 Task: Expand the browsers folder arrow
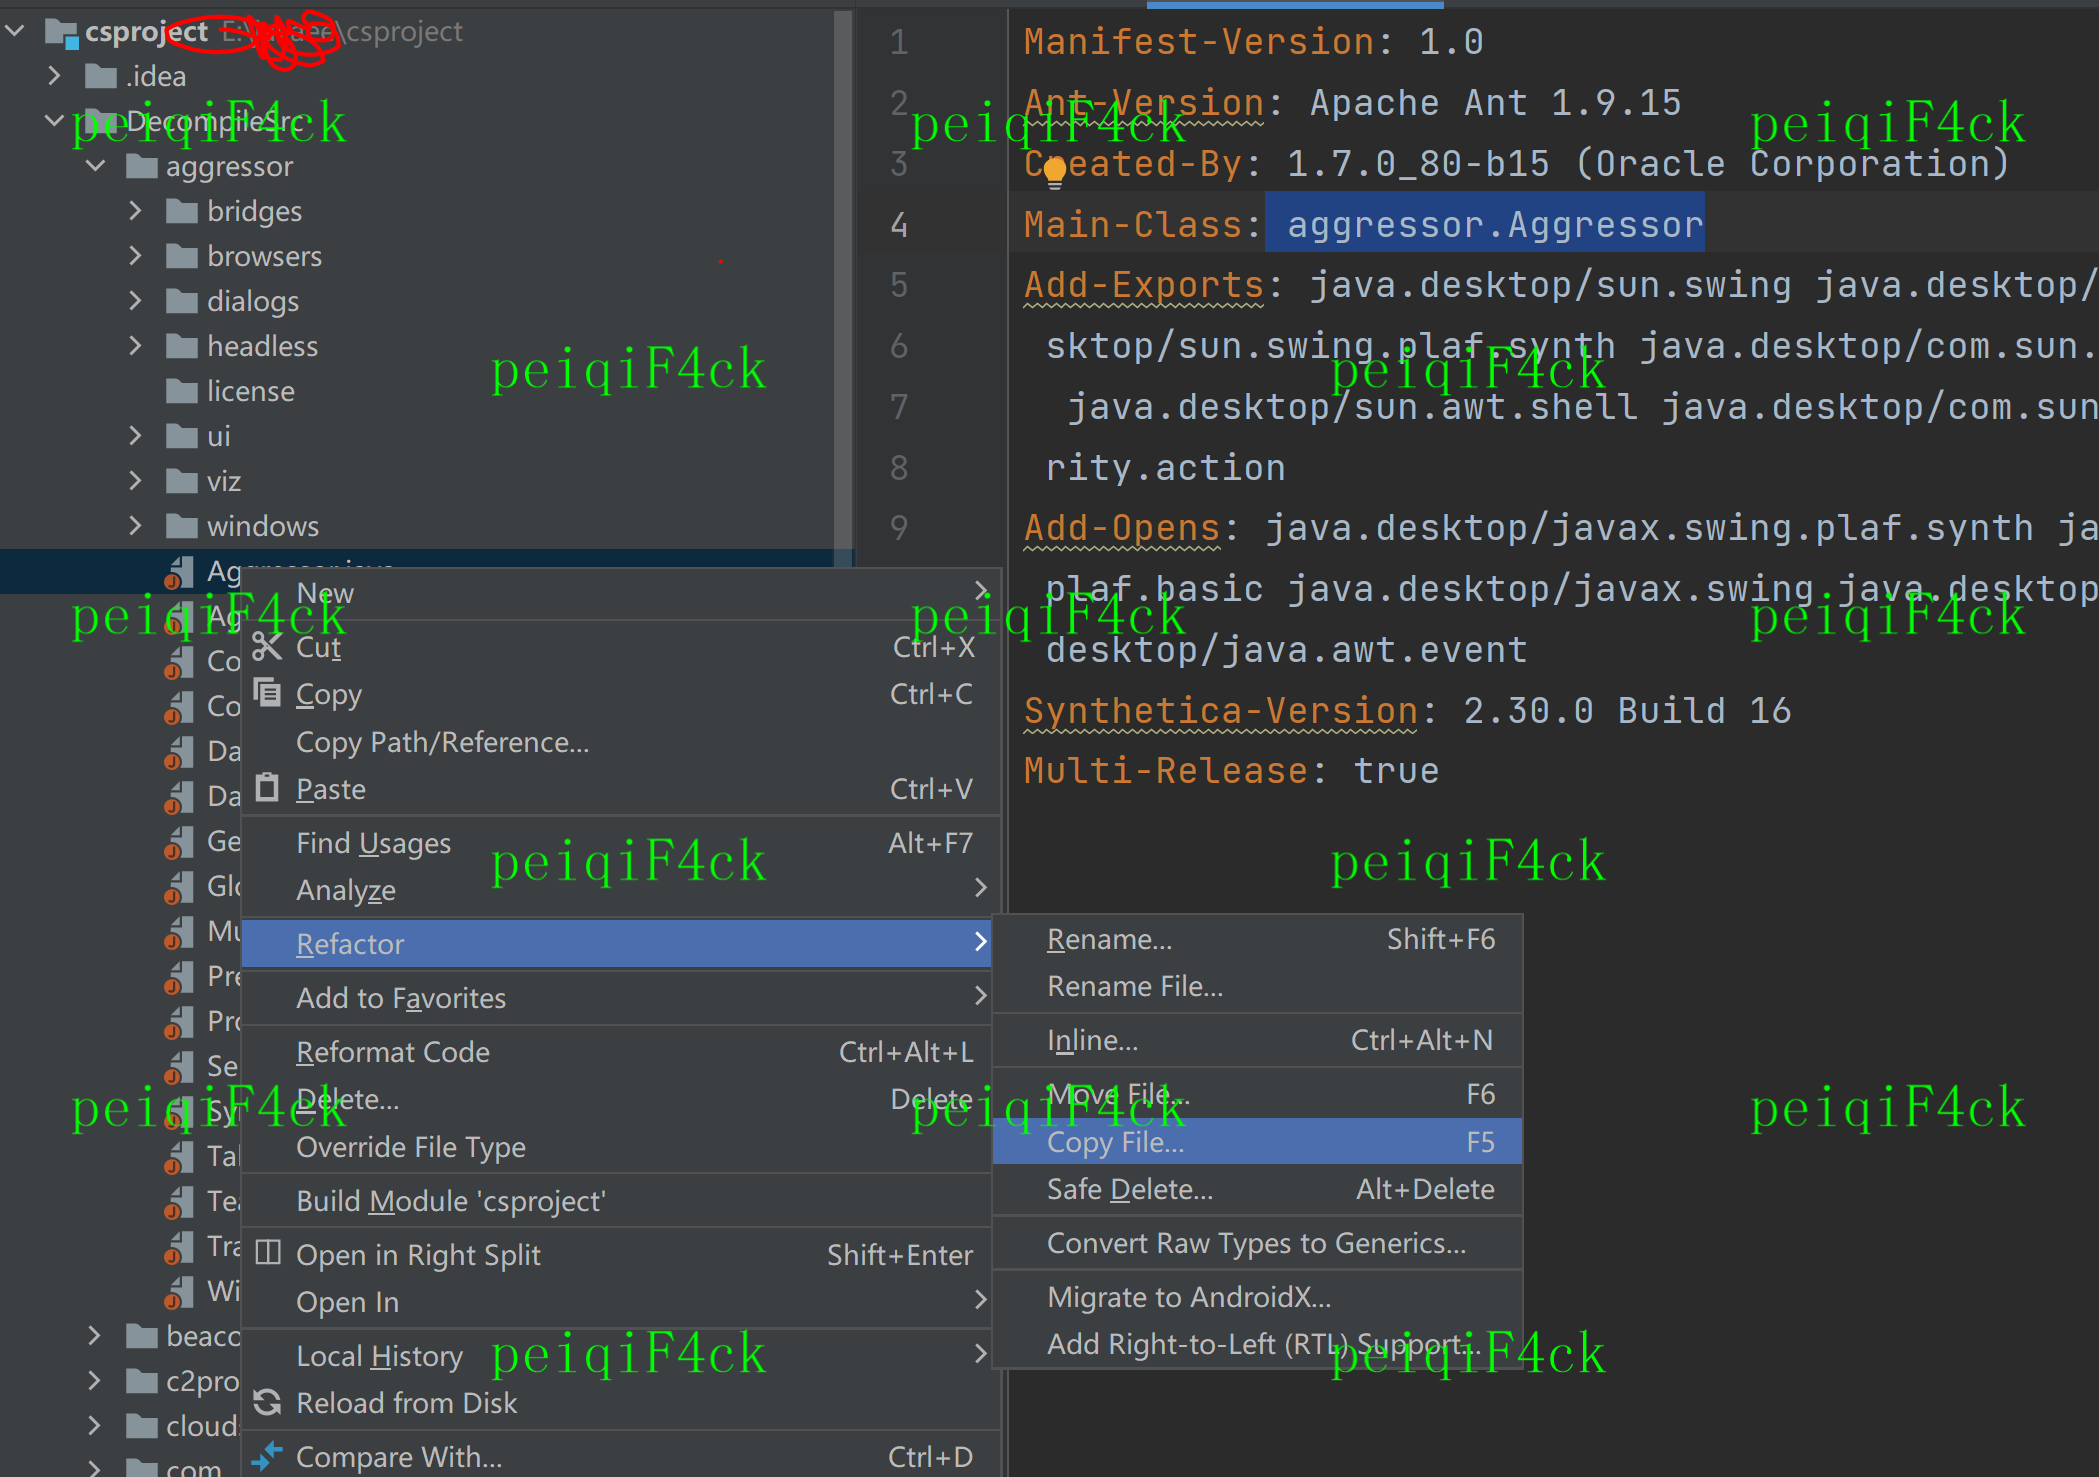(x=136, y=256)
